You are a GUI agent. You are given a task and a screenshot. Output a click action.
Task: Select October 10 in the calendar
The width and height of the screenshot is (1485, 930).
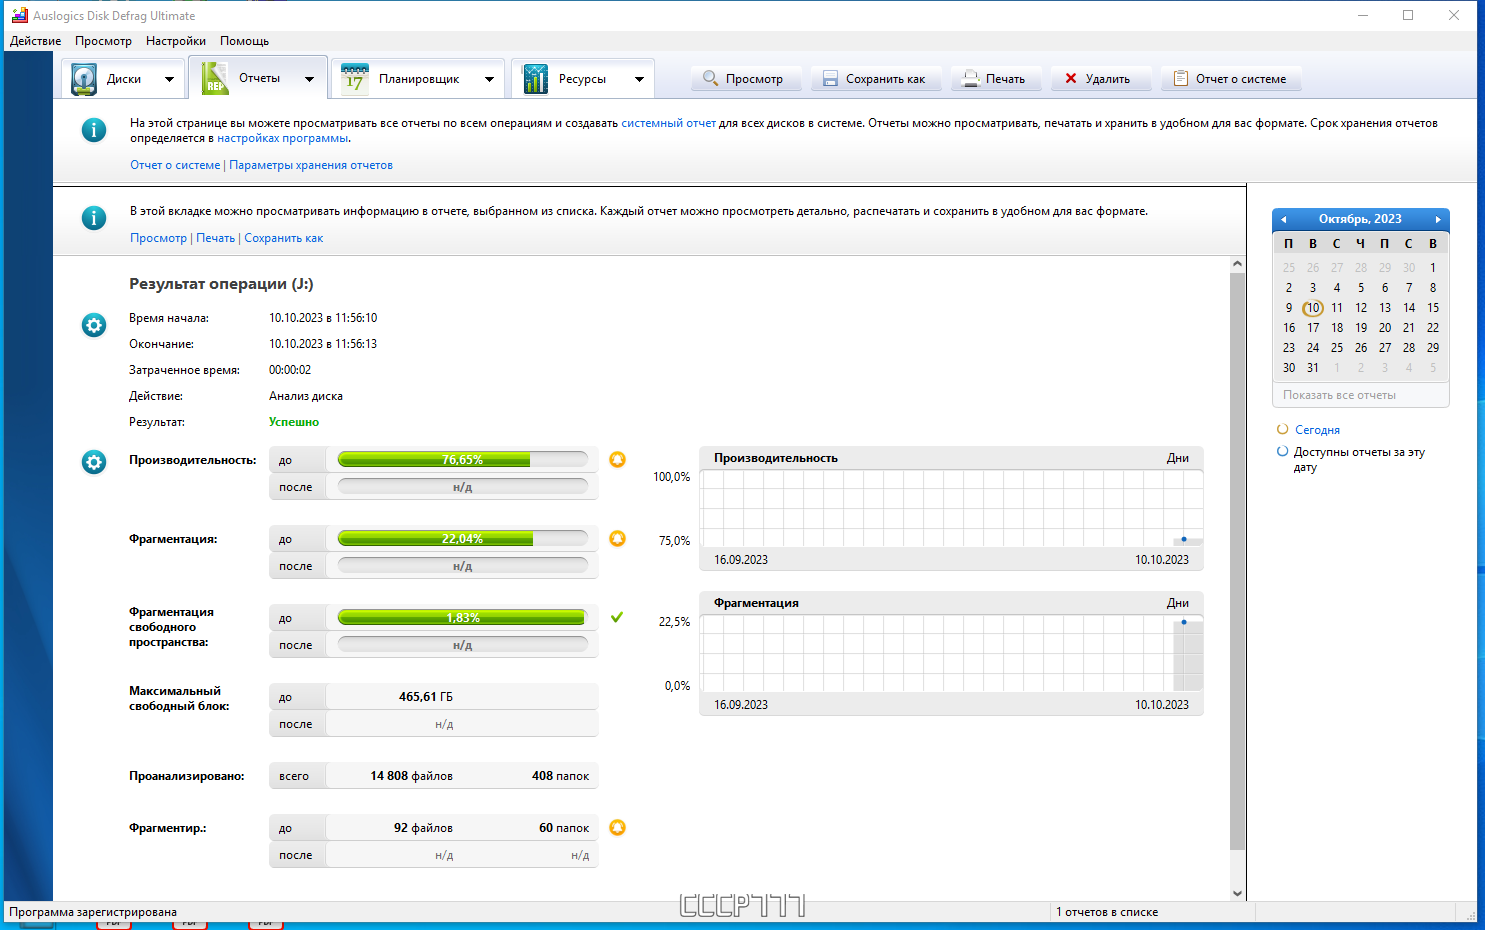[1313, 308]
